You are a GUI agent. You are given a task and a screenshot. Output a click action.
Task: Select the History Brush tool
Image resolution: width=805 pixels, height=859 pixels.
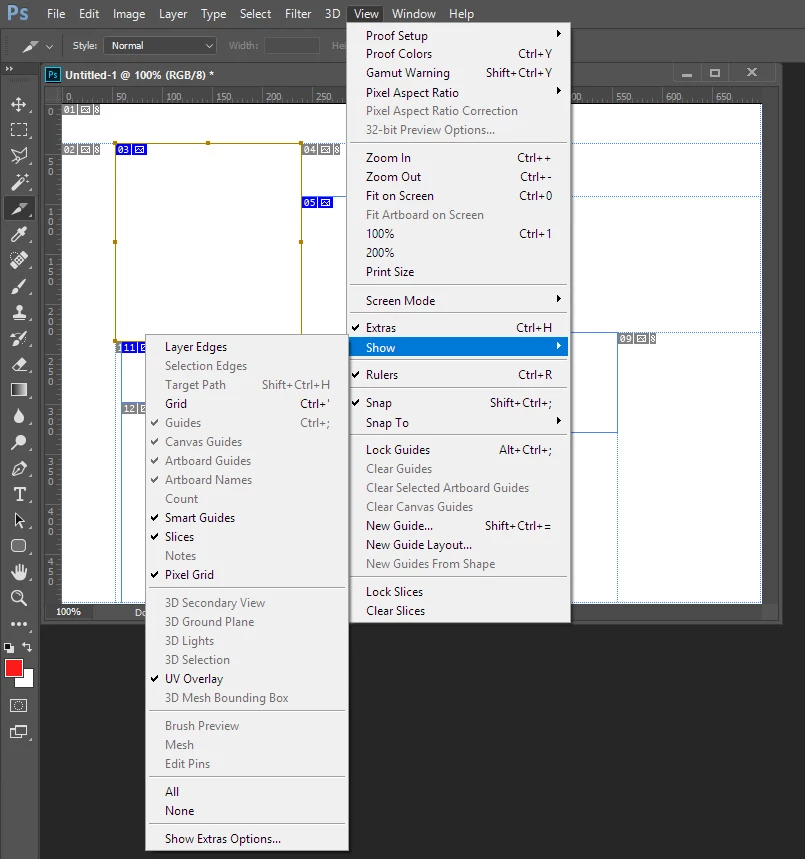point(19,339)
